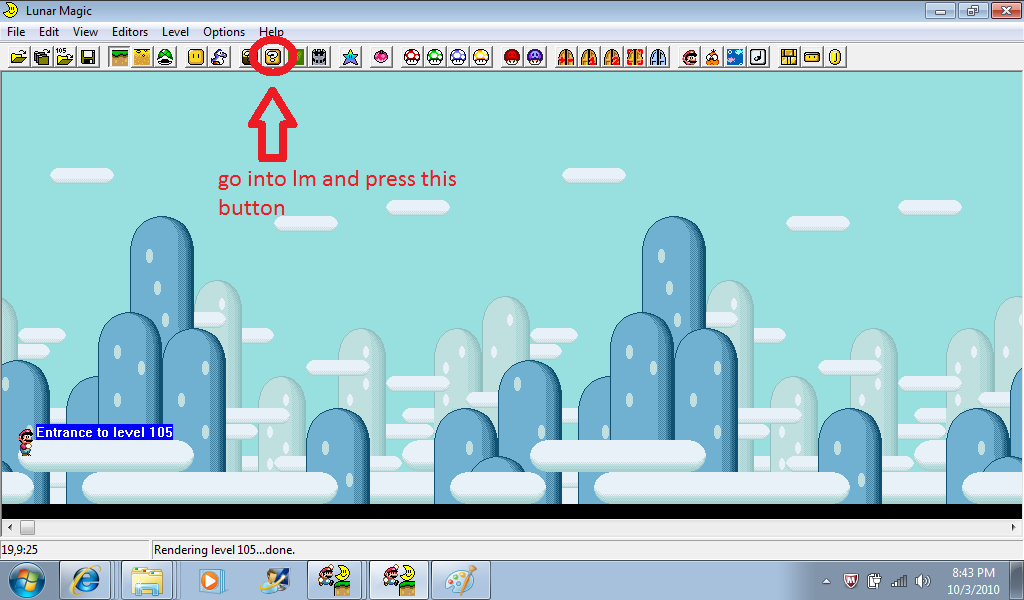Click the gold coin toolbar icon
Screen dimensions: 1024x600
(x=835, y=57)
